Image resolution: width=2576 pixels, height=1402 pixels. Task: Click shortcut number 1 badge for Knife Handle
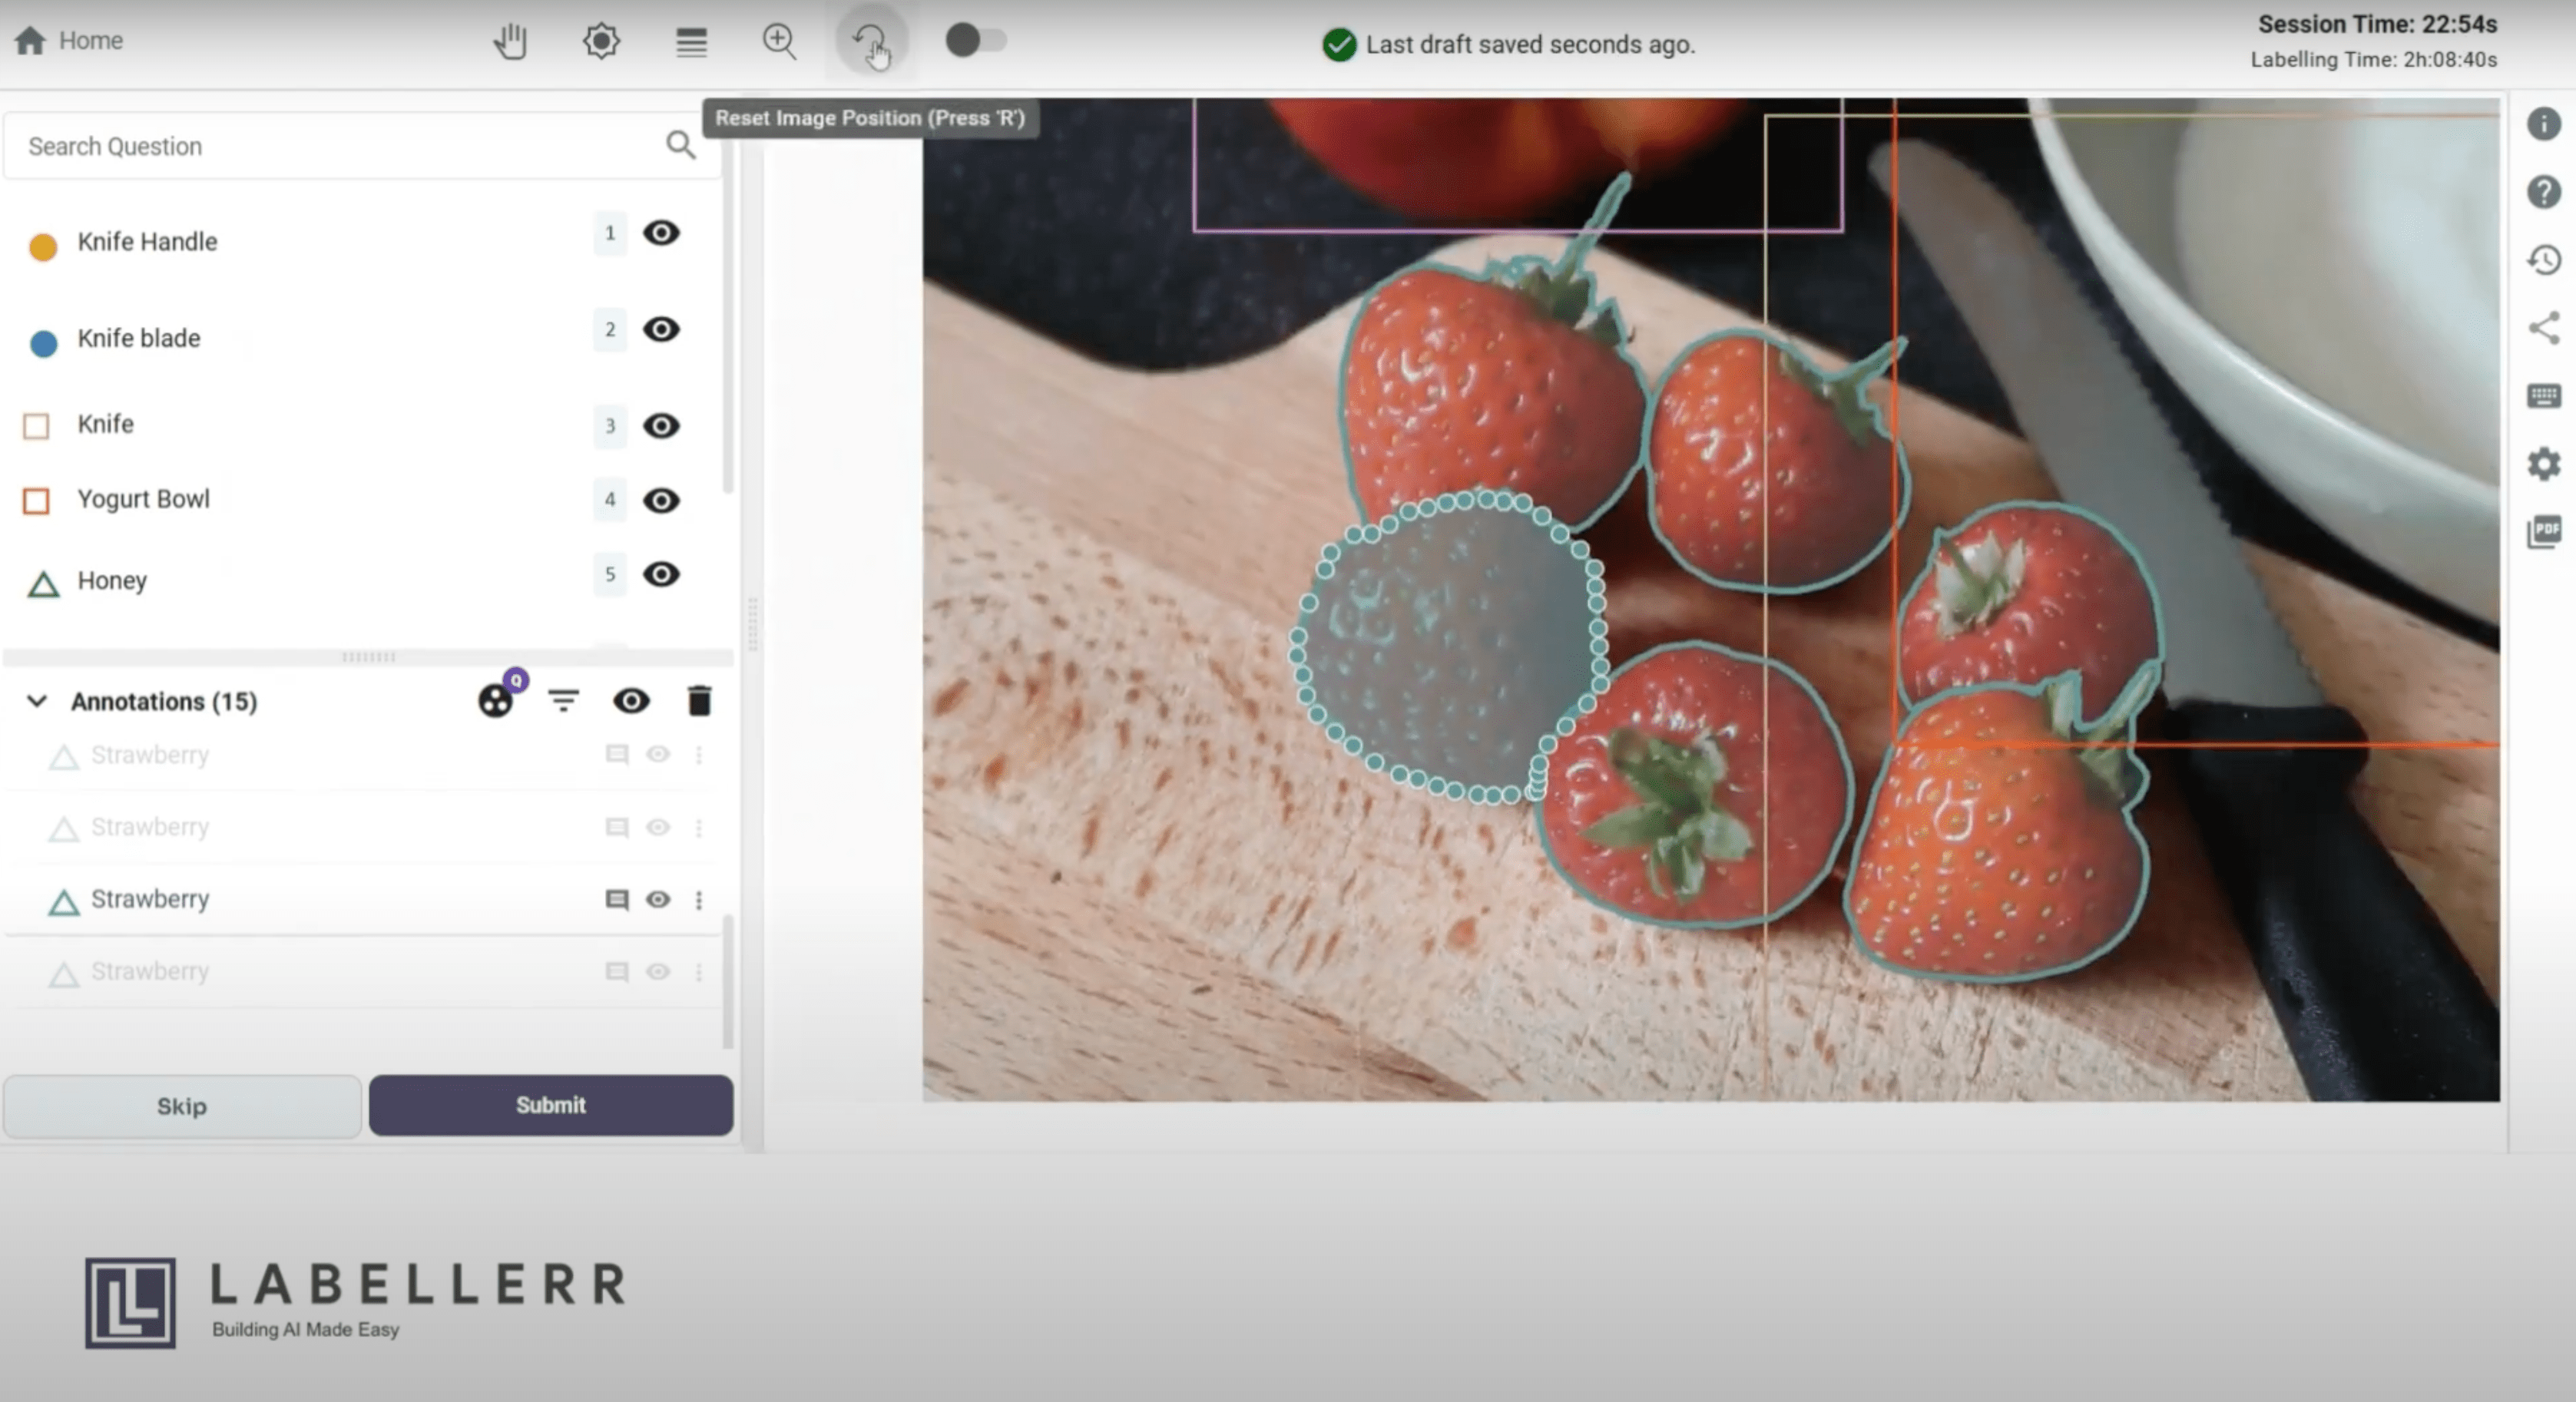click(610, 233)
